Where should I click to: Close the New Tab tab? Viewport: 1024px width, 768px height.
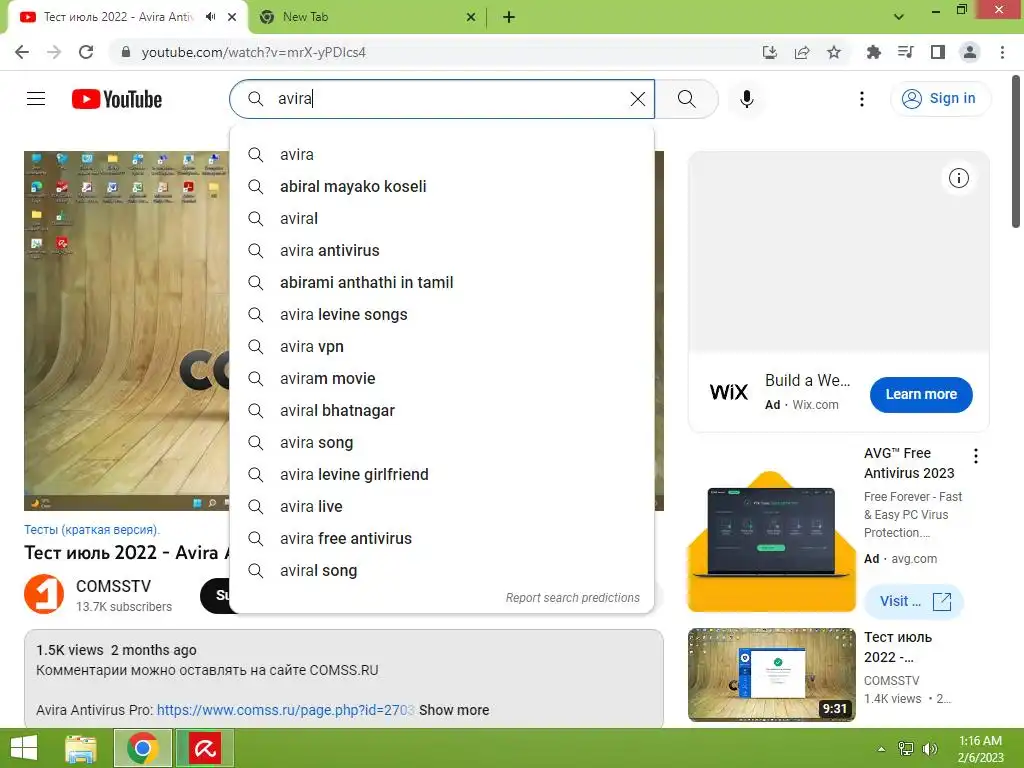pos(471,17)
